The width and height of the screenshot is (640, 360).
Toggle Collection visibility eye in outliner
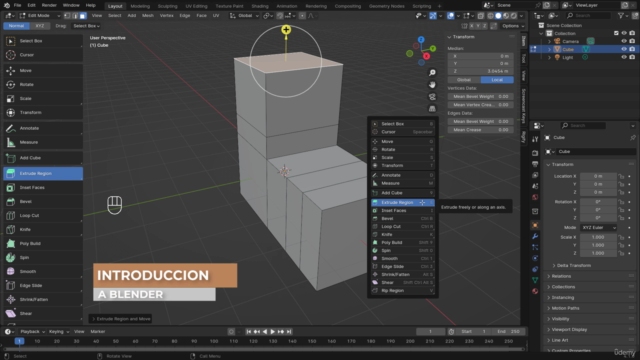[624, 33]
